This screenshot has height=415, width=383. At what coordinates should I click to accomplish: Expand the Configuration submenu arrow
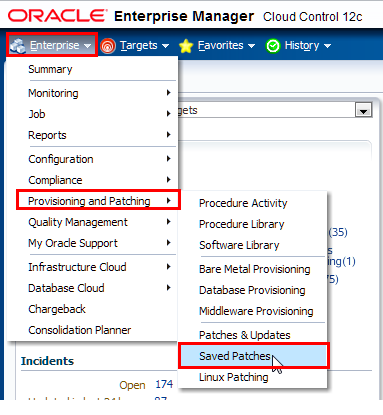[168, 159]
